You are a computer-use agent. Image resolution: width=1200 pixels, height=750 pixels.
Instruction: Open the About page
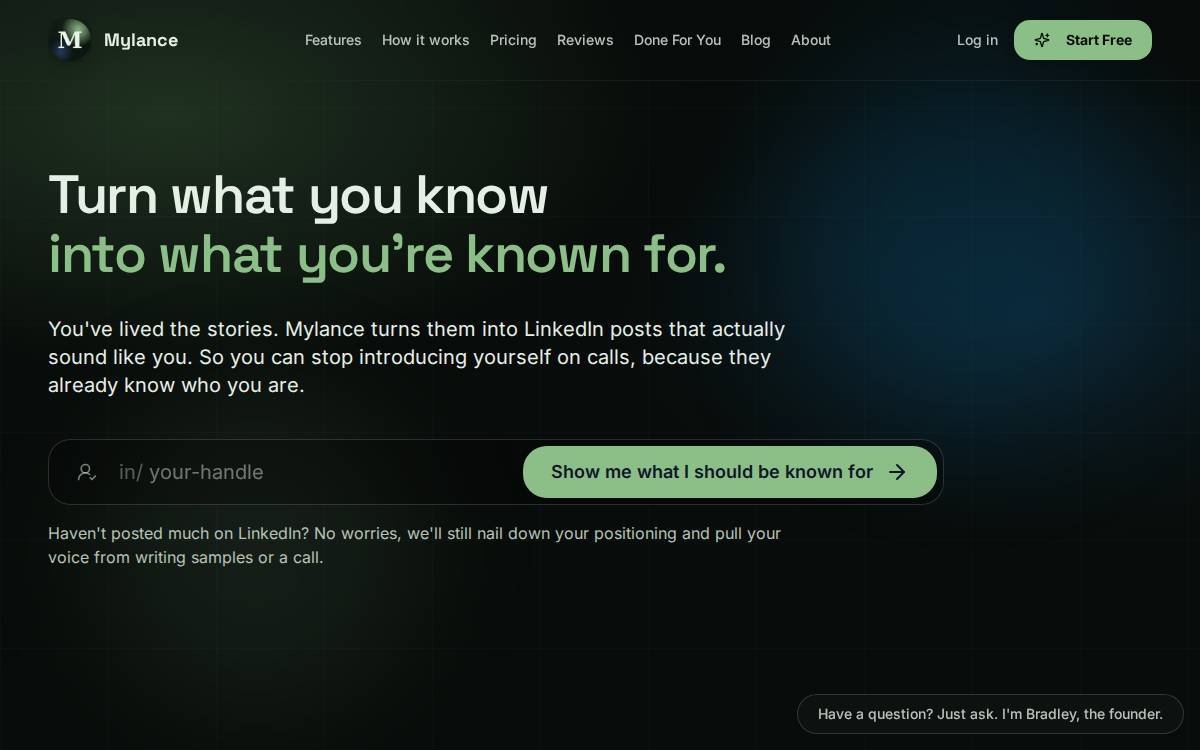click(x=811, y=40)
